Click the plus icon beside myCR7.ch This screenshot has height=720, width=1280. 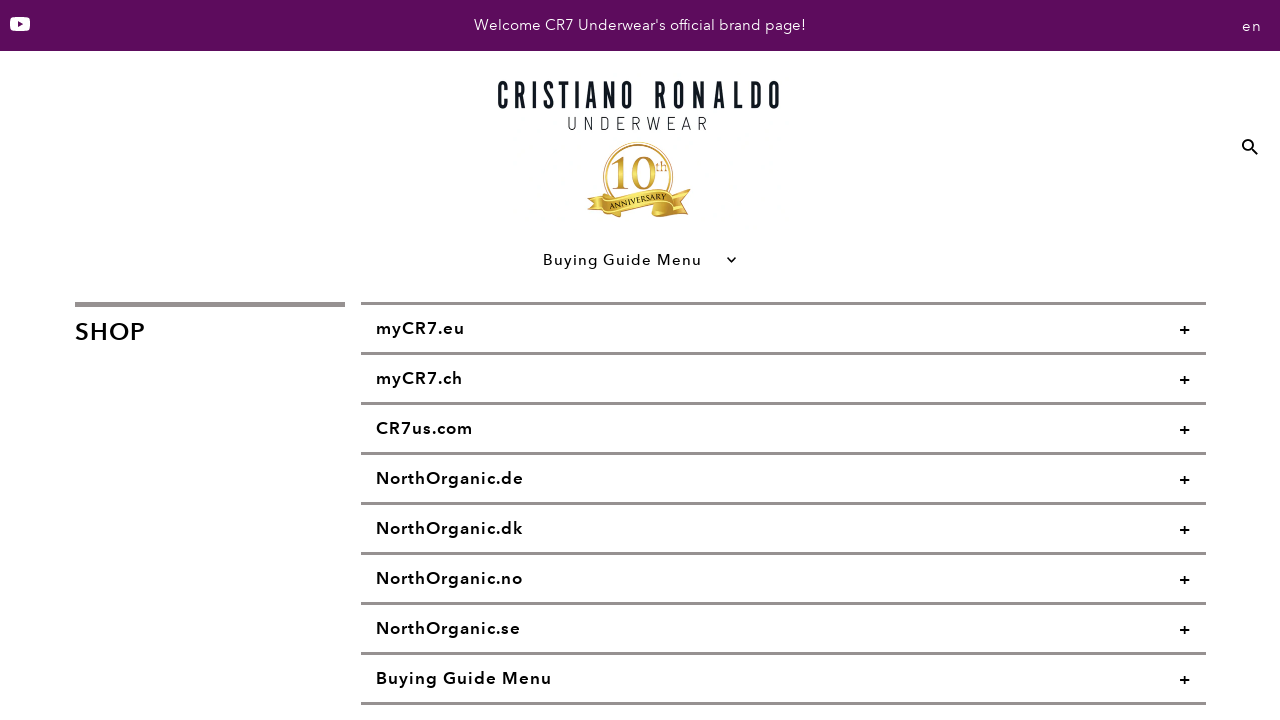point(1184,380)
